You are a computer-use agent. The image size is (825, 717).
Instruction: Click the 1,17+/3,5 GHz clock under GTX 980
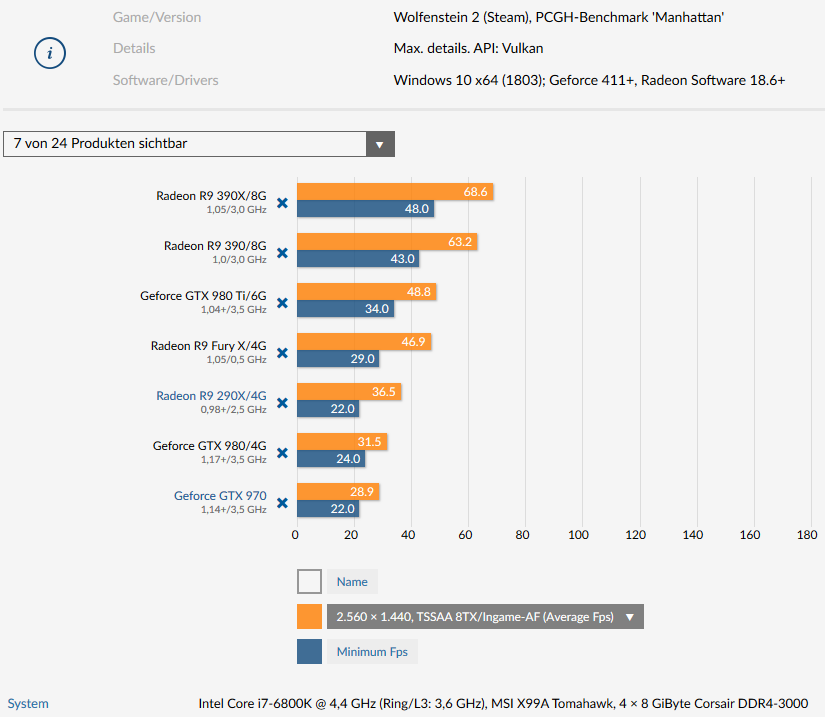pos(234,459)
